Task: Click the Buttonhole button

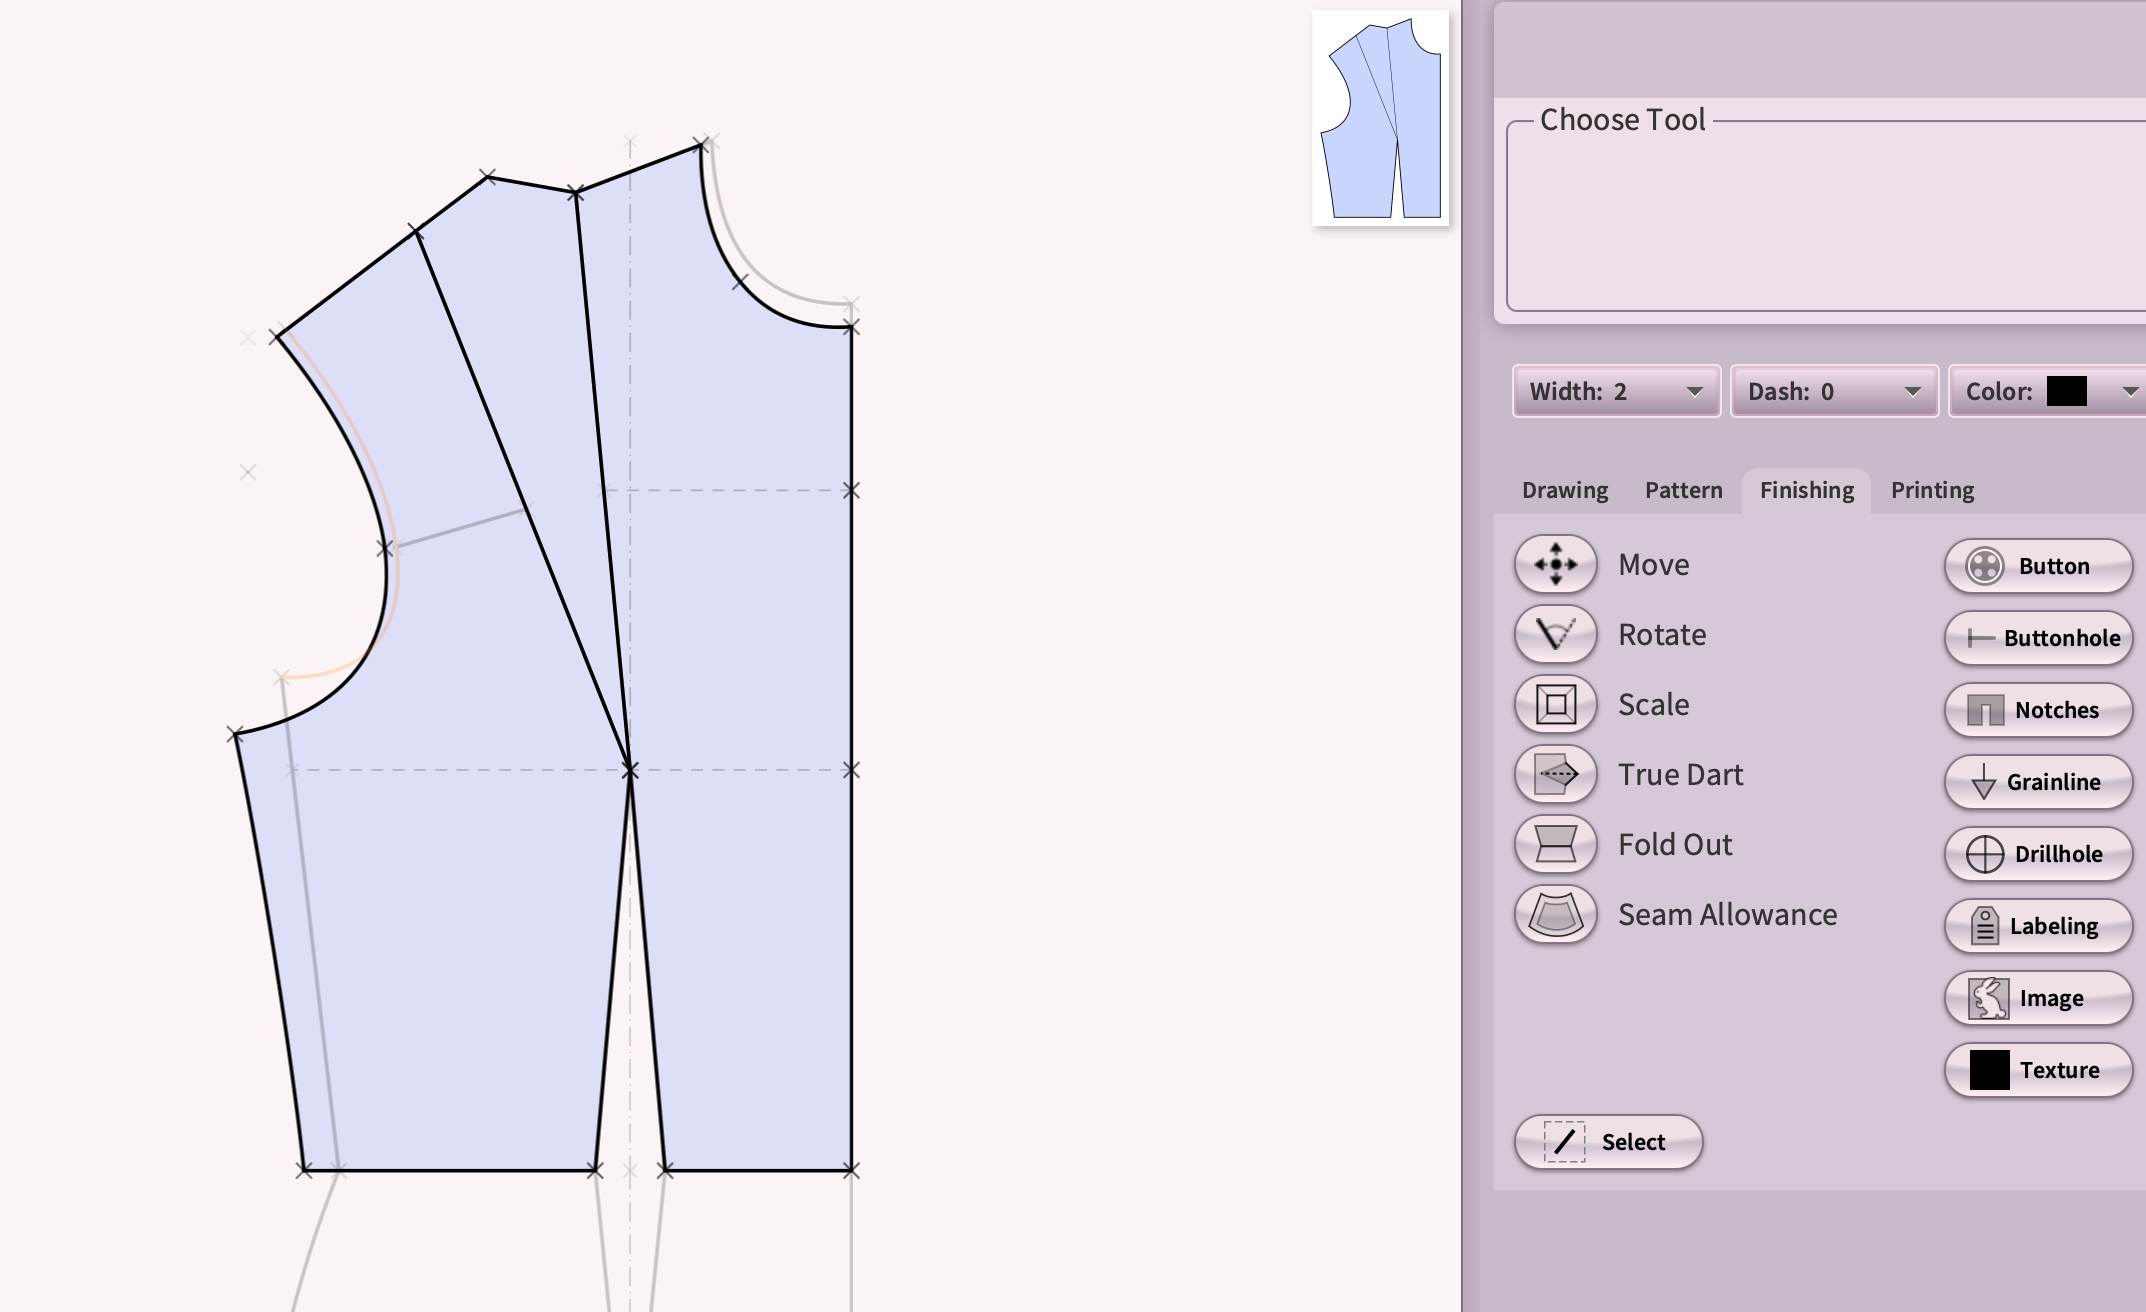Action: pos(2046,638)
